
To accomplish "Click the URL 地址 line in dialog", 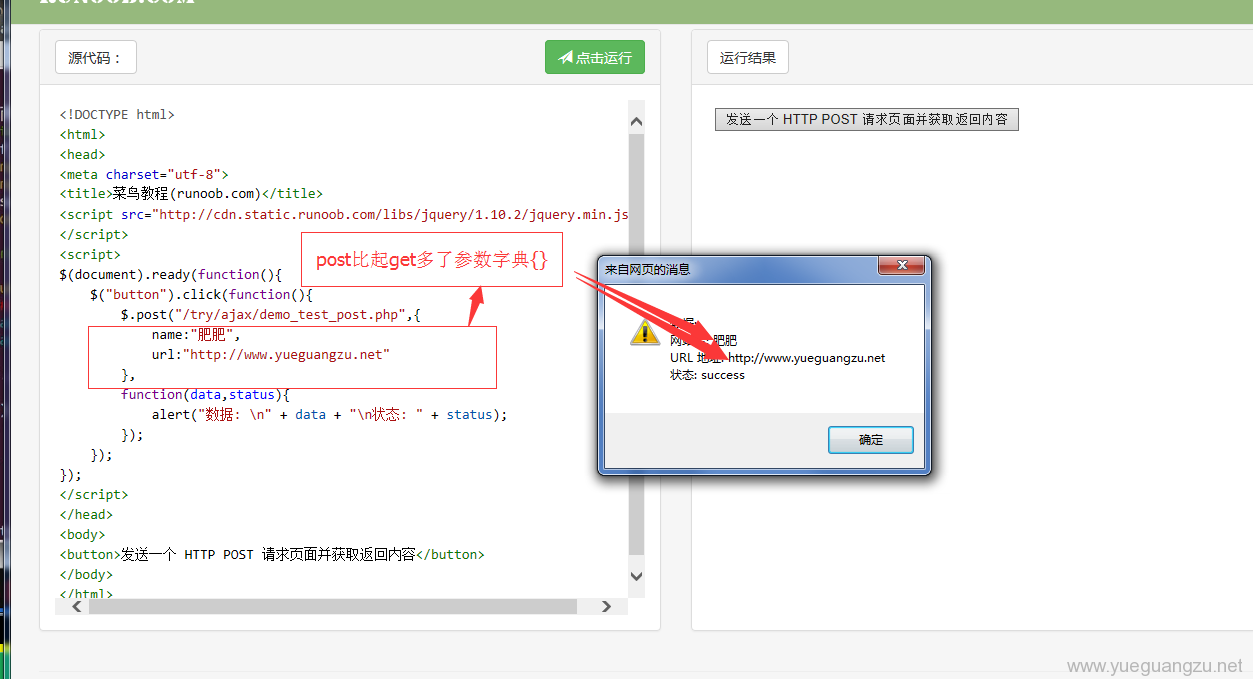I will [x=777, y=358].
